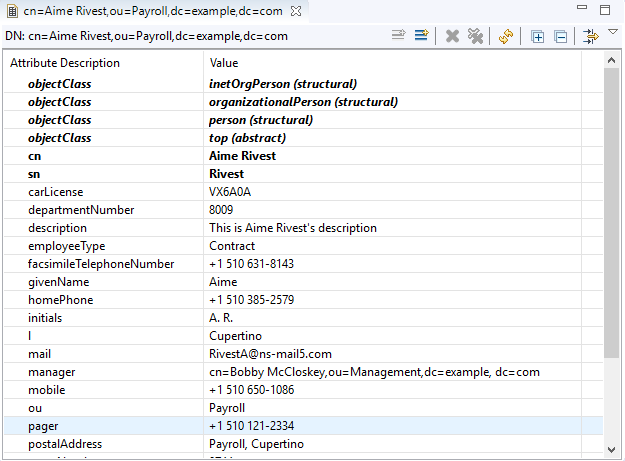Image resolution: width=625 pixels, height=461 pixels.
Task: Click the vertical scrollbar down arrow
Action: 613,453
